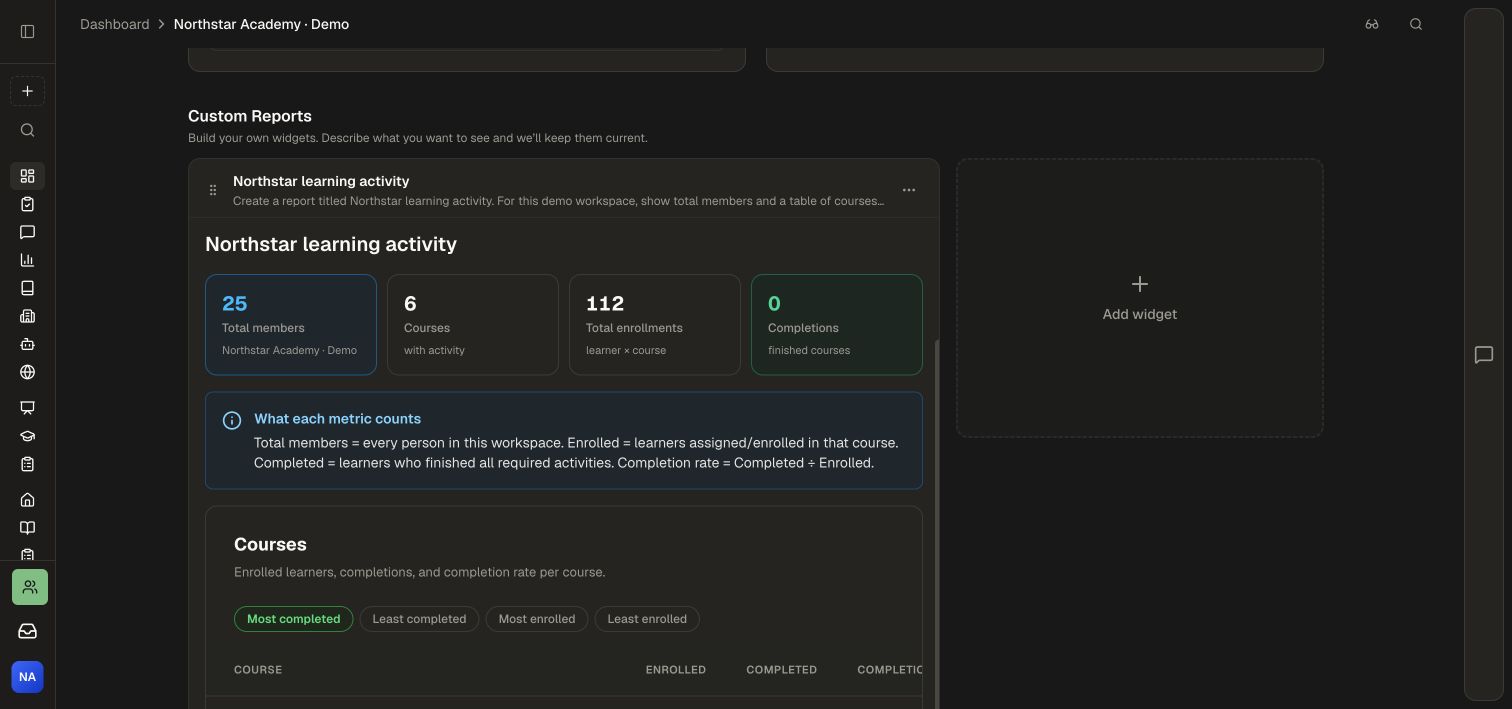
Task: Select the Least enrolled filter
Action: pos(647,619)
